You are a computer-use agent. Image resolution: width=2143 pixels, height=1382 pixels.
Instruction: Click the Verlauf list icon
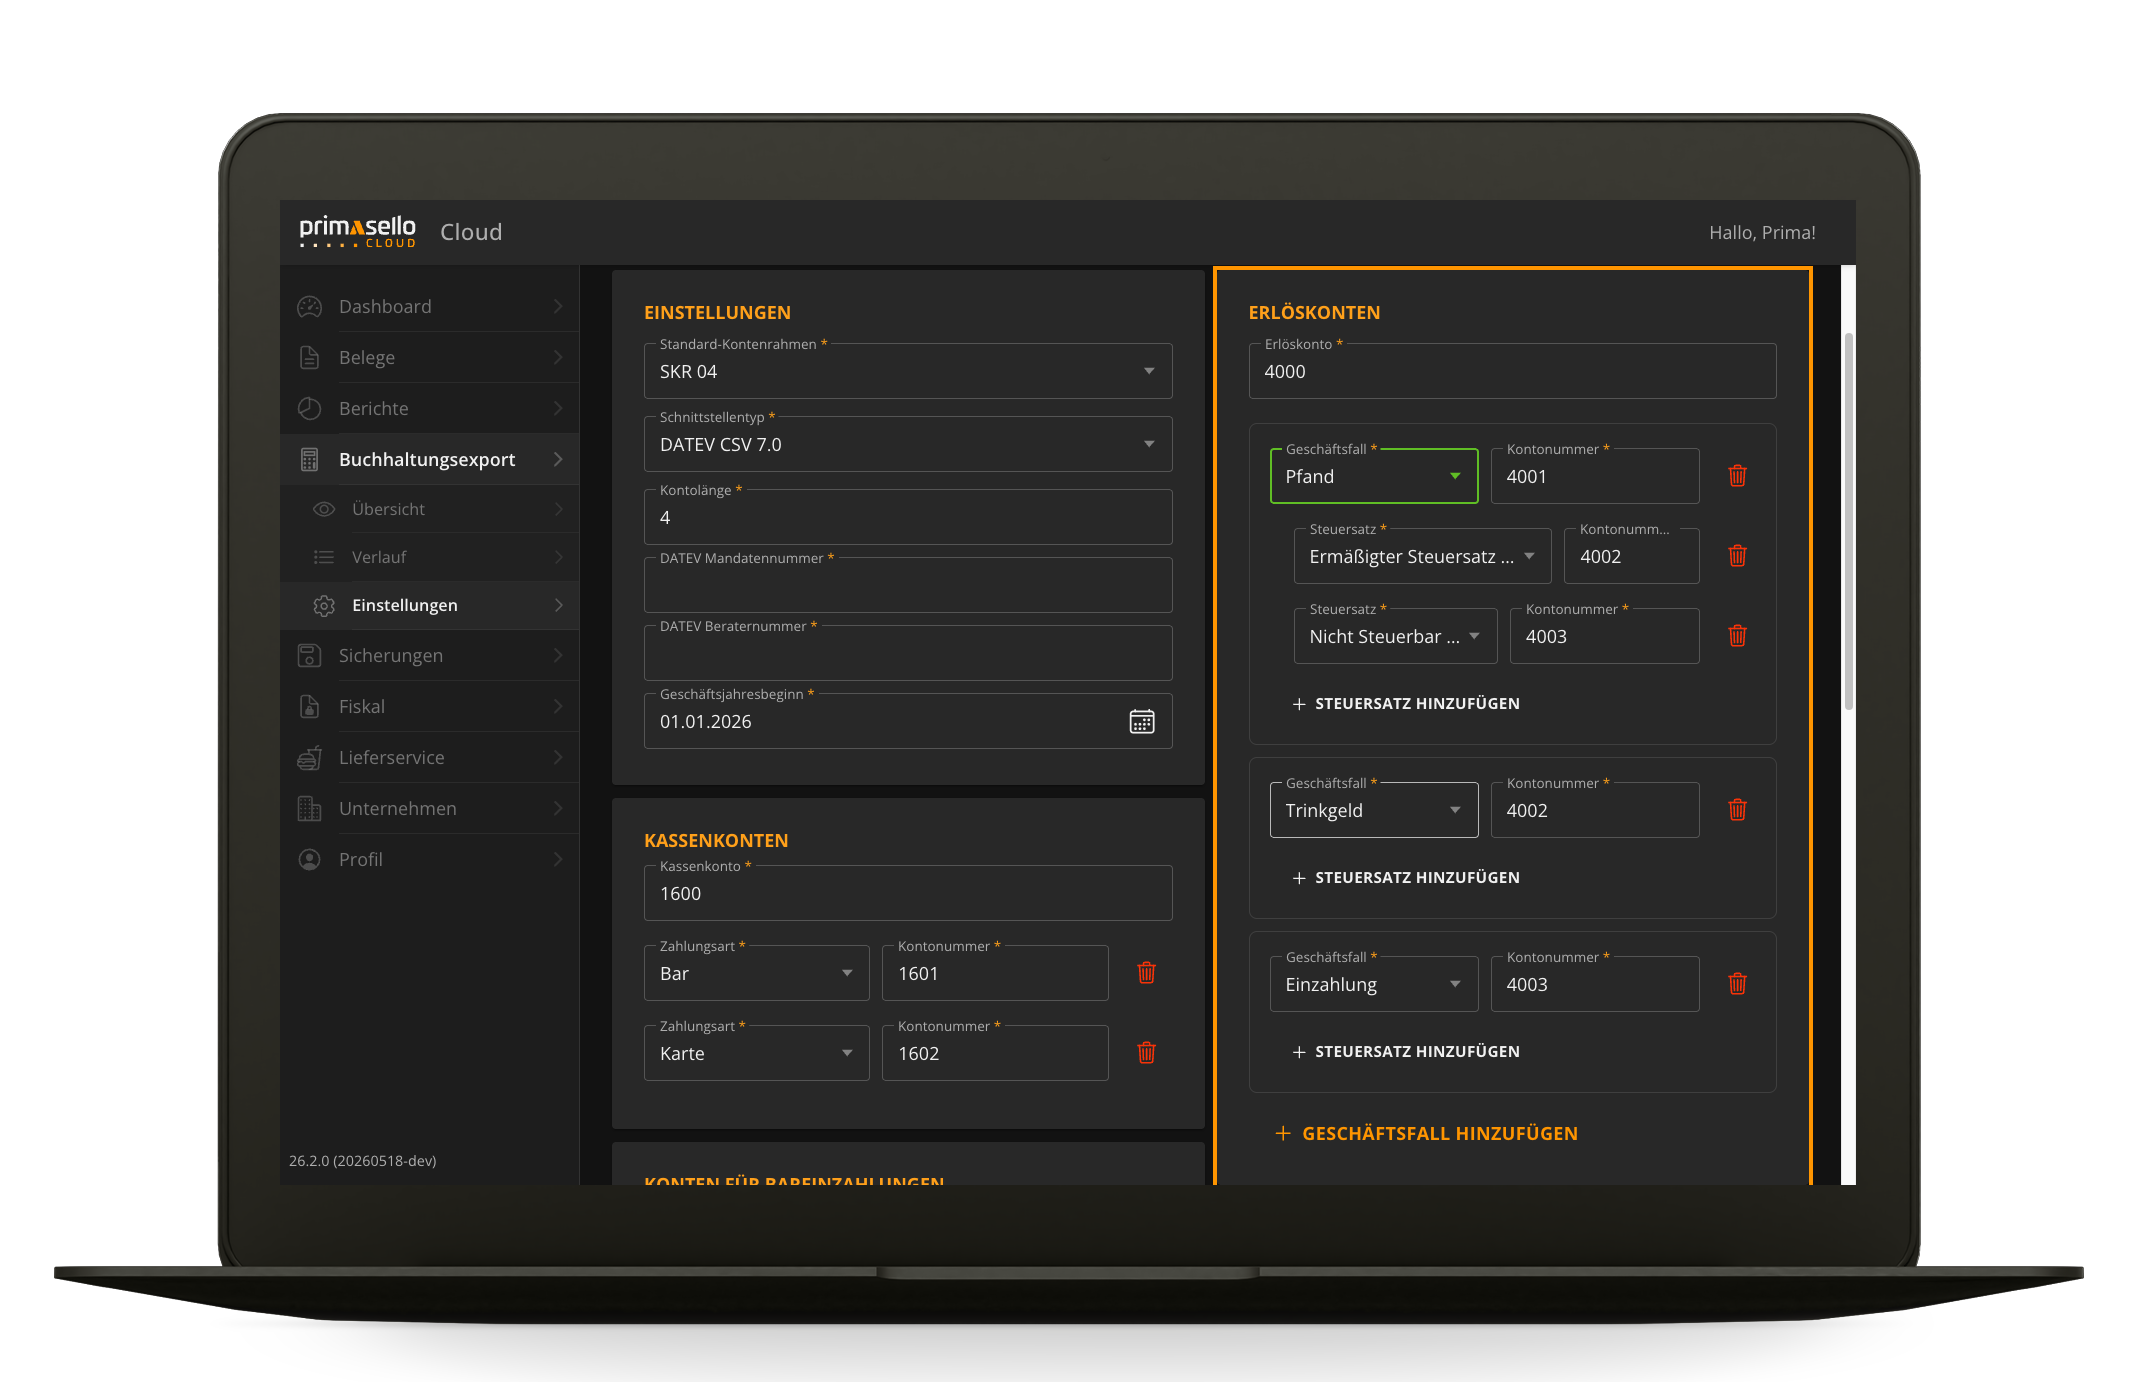324,557
